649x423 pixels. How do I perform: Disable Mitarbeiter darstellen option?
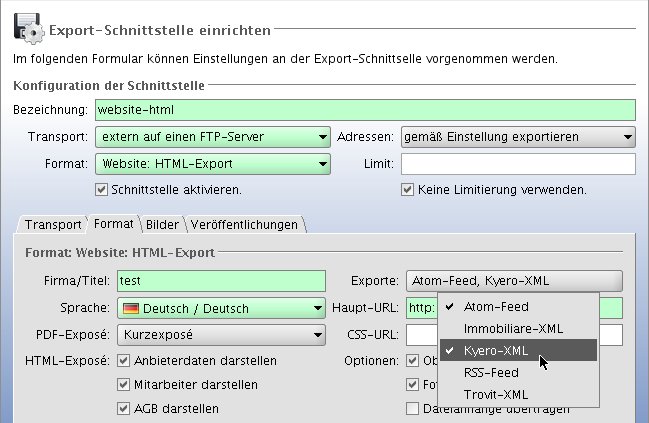(124, 384)
